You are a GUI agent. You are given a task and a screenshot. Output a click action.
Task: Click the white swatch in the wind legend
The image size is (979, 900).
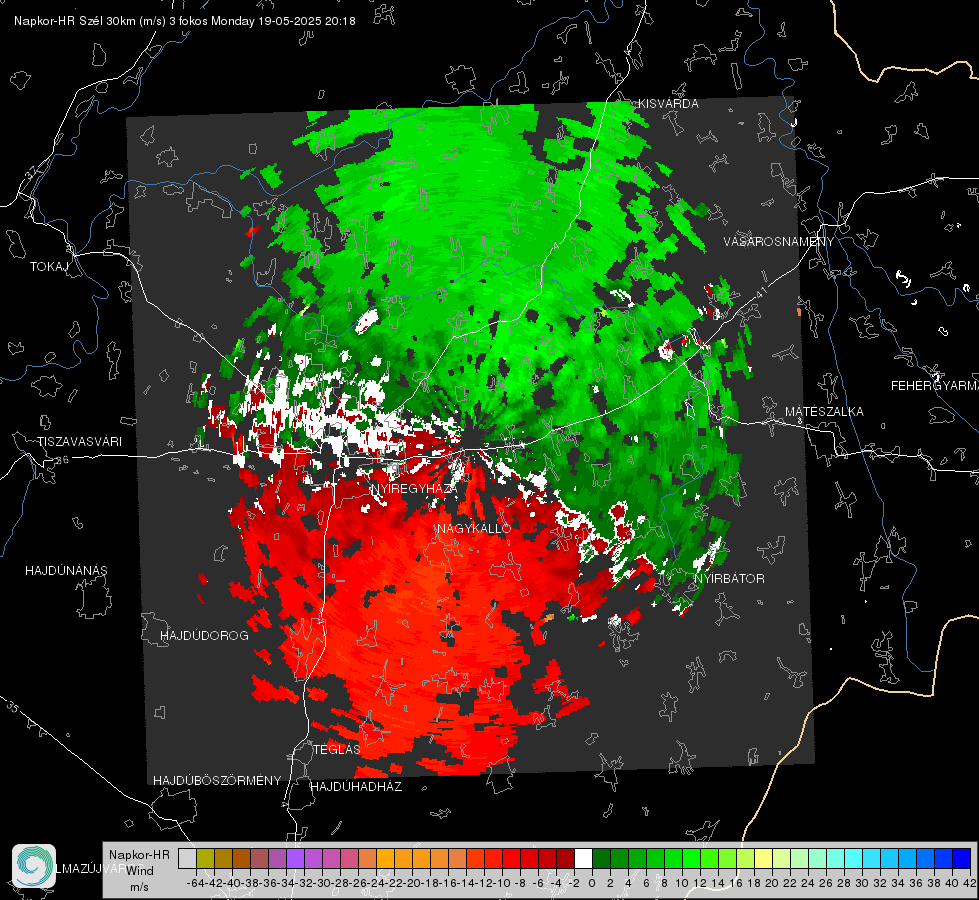583,859
